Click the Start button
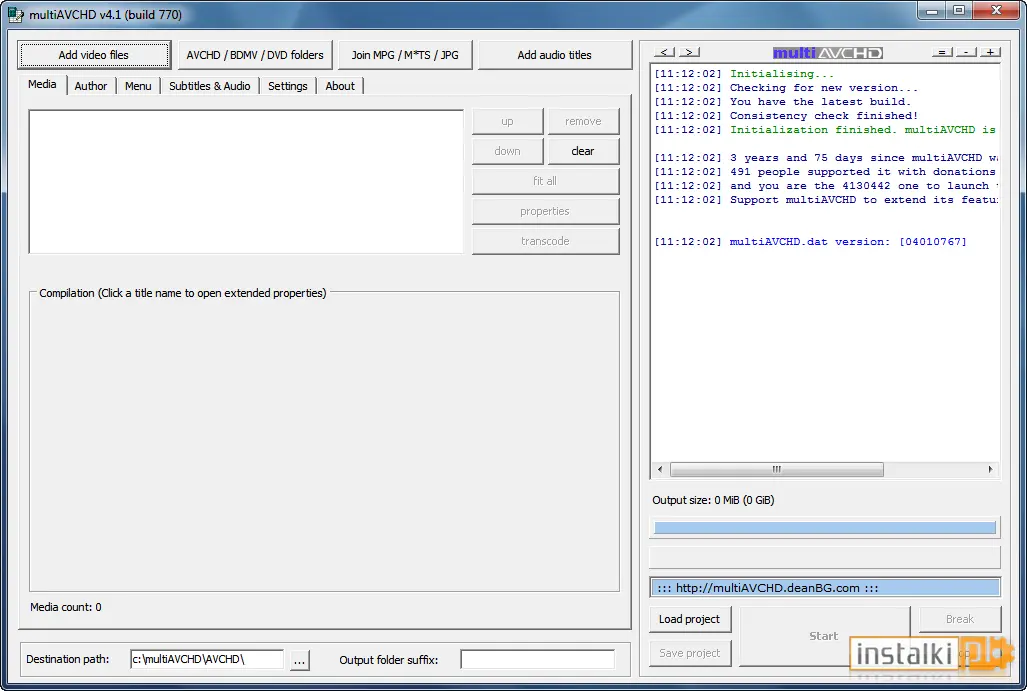 point(824,636)
